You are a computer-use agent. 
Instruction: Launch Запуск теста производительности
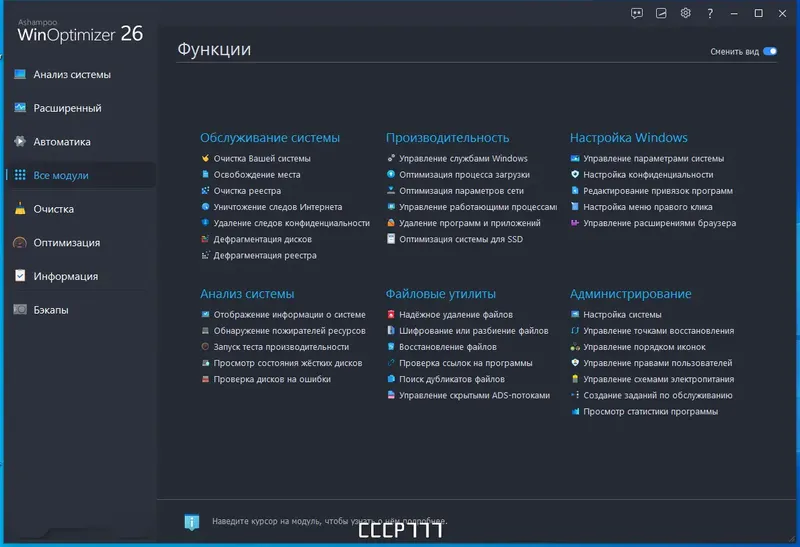click(281, 347)
